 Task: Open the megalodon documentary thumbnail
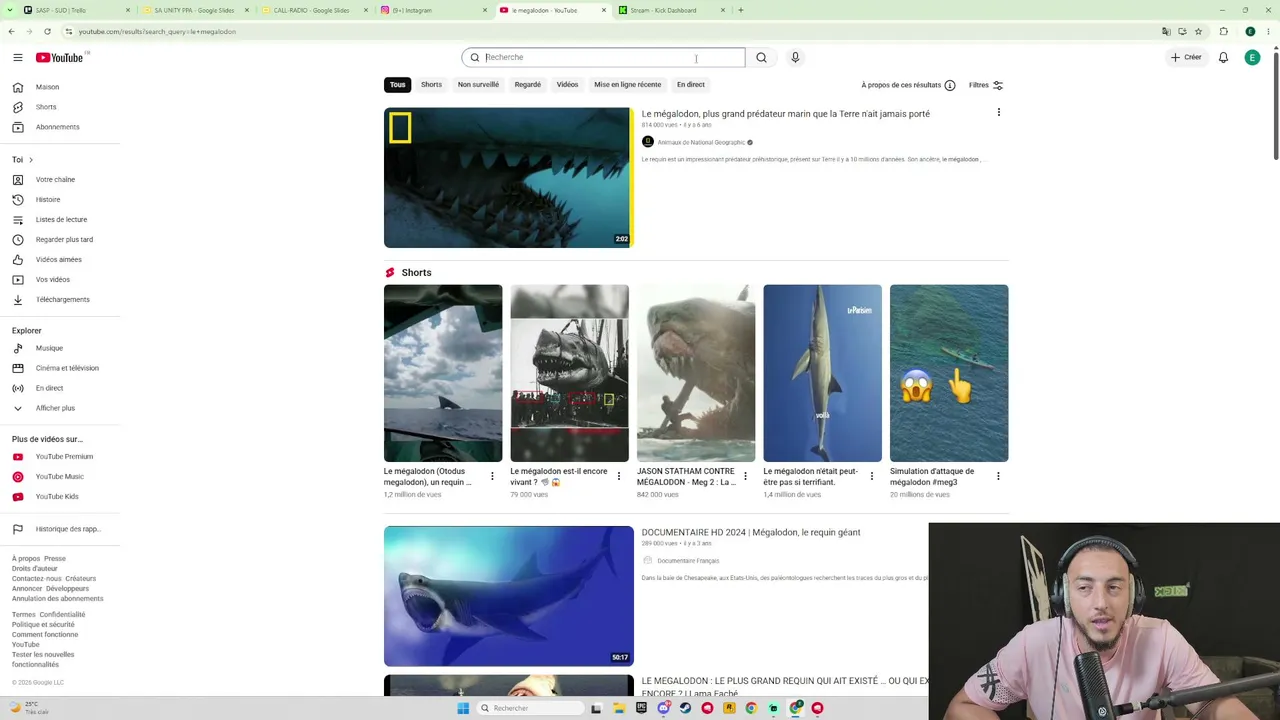point(508,596)
